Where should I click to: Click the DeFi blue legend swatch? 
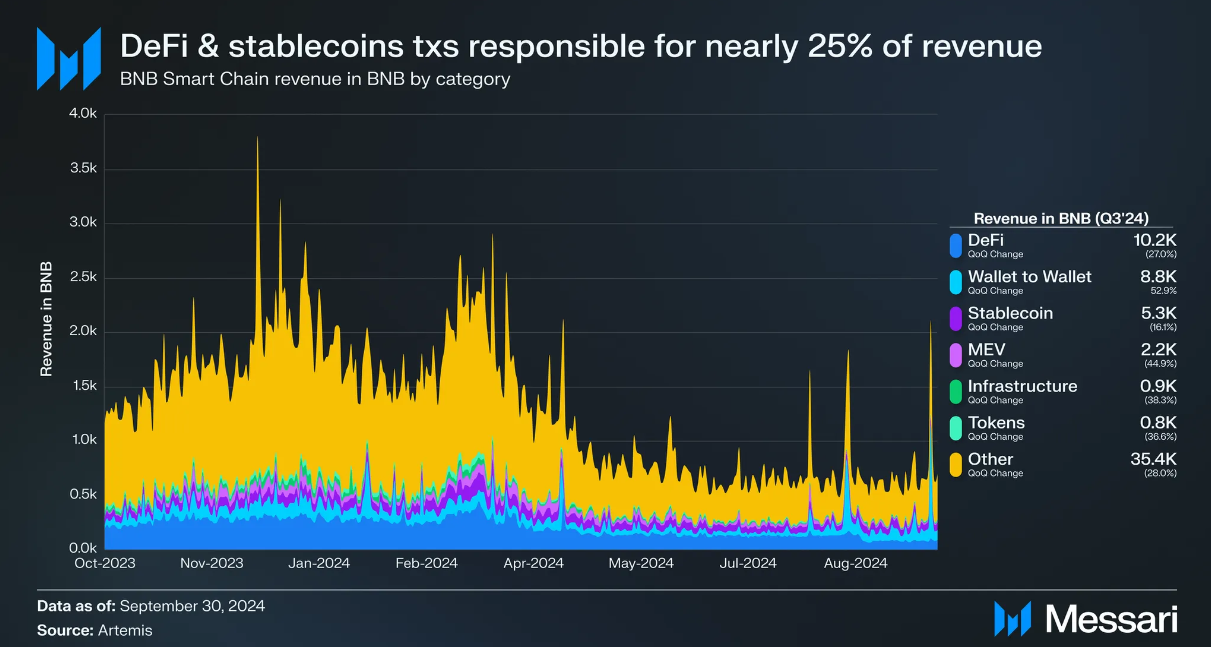click(956, 245)
